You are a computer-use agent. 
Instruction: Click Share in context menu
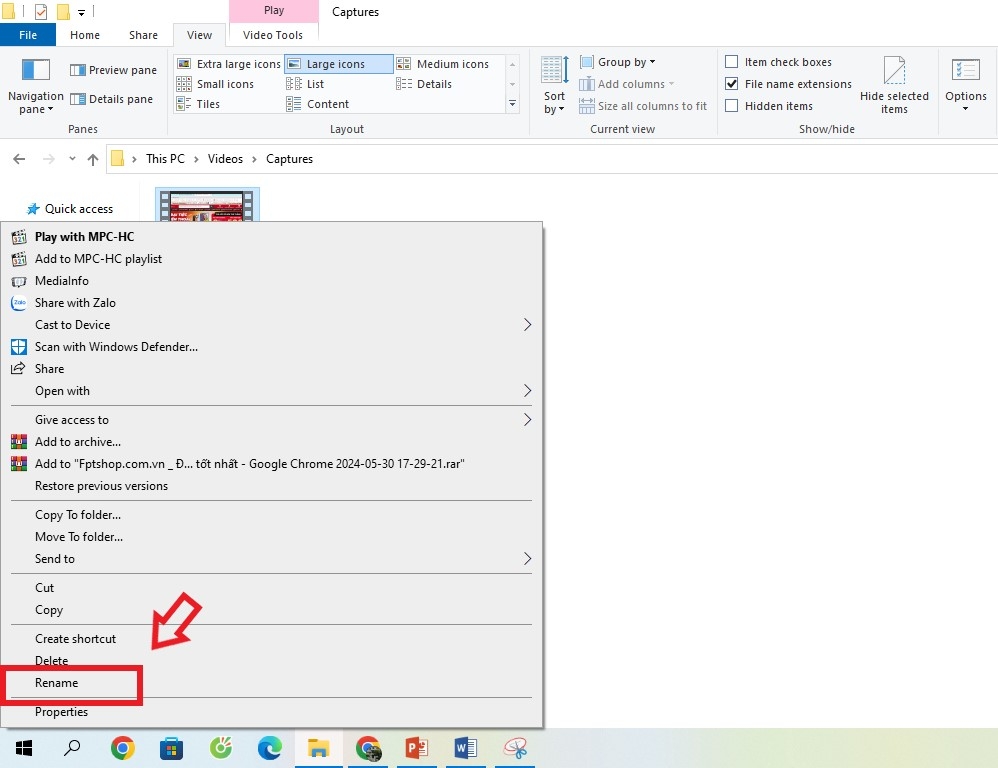271,368
